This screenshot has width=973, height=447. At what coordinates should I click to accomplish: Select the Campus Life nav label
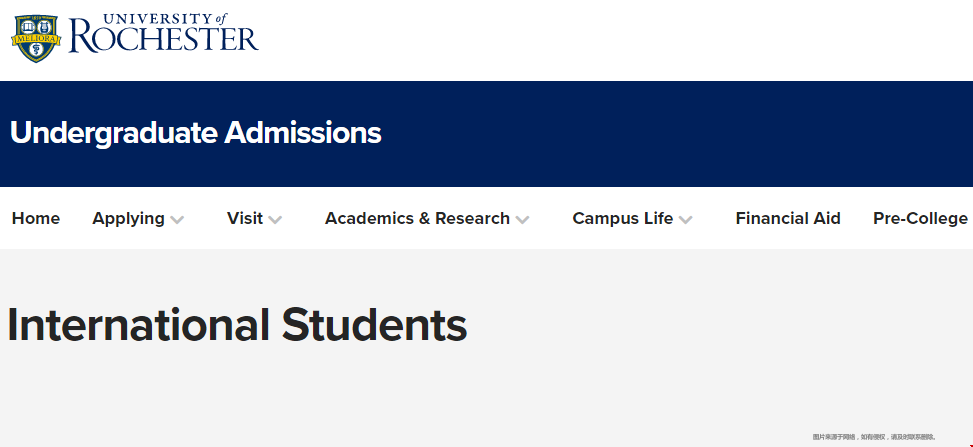click(x=622, y=219)
